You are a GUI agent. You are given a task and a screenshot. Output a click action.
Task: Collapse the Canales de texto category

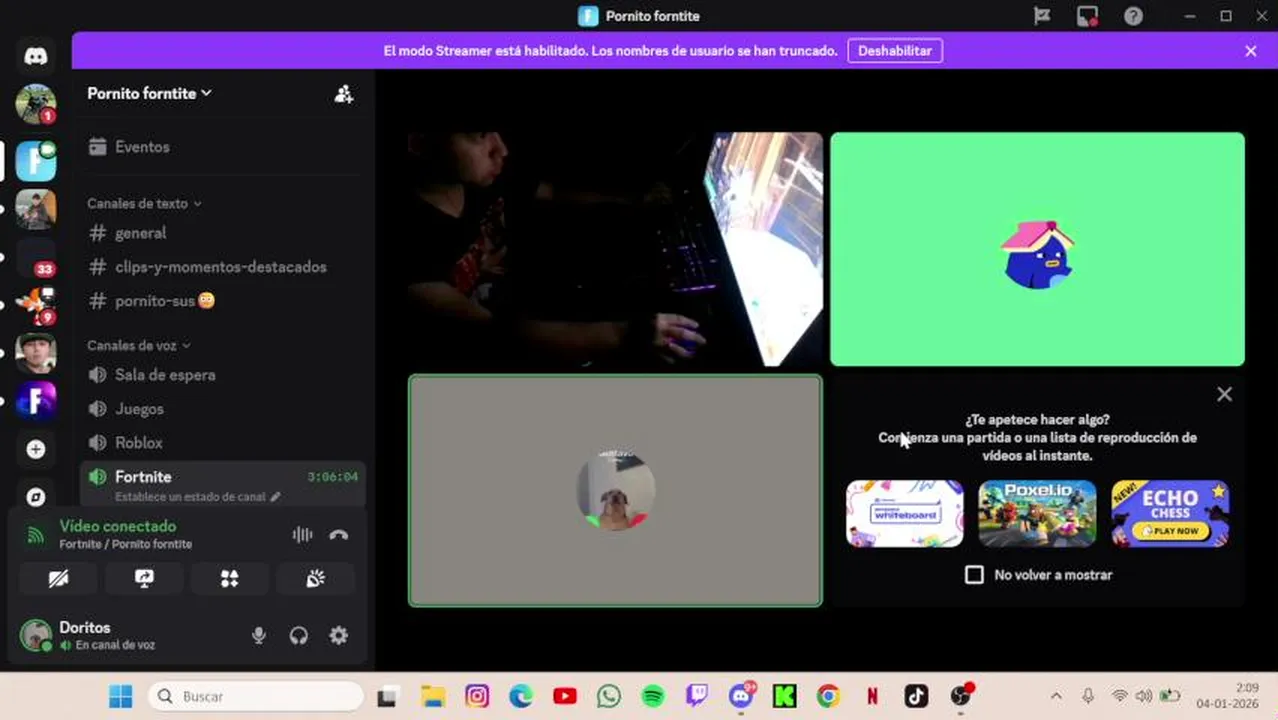[x=144, y=203]
